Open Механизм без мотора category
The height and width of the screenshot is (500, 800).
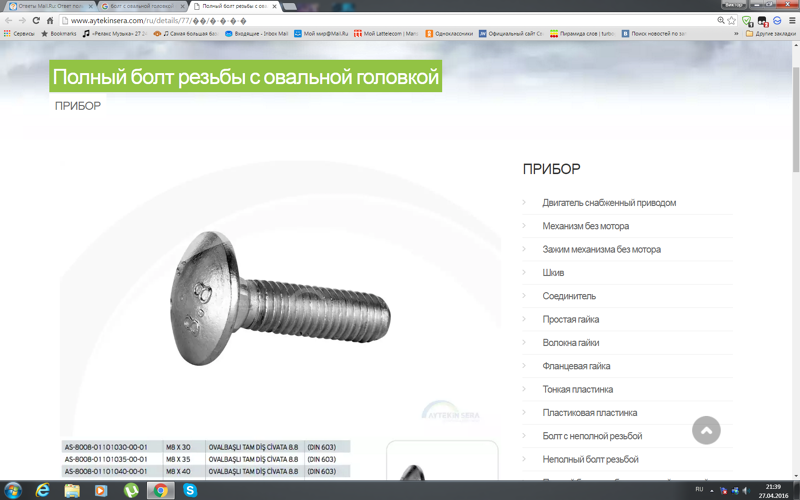point(585,226)
